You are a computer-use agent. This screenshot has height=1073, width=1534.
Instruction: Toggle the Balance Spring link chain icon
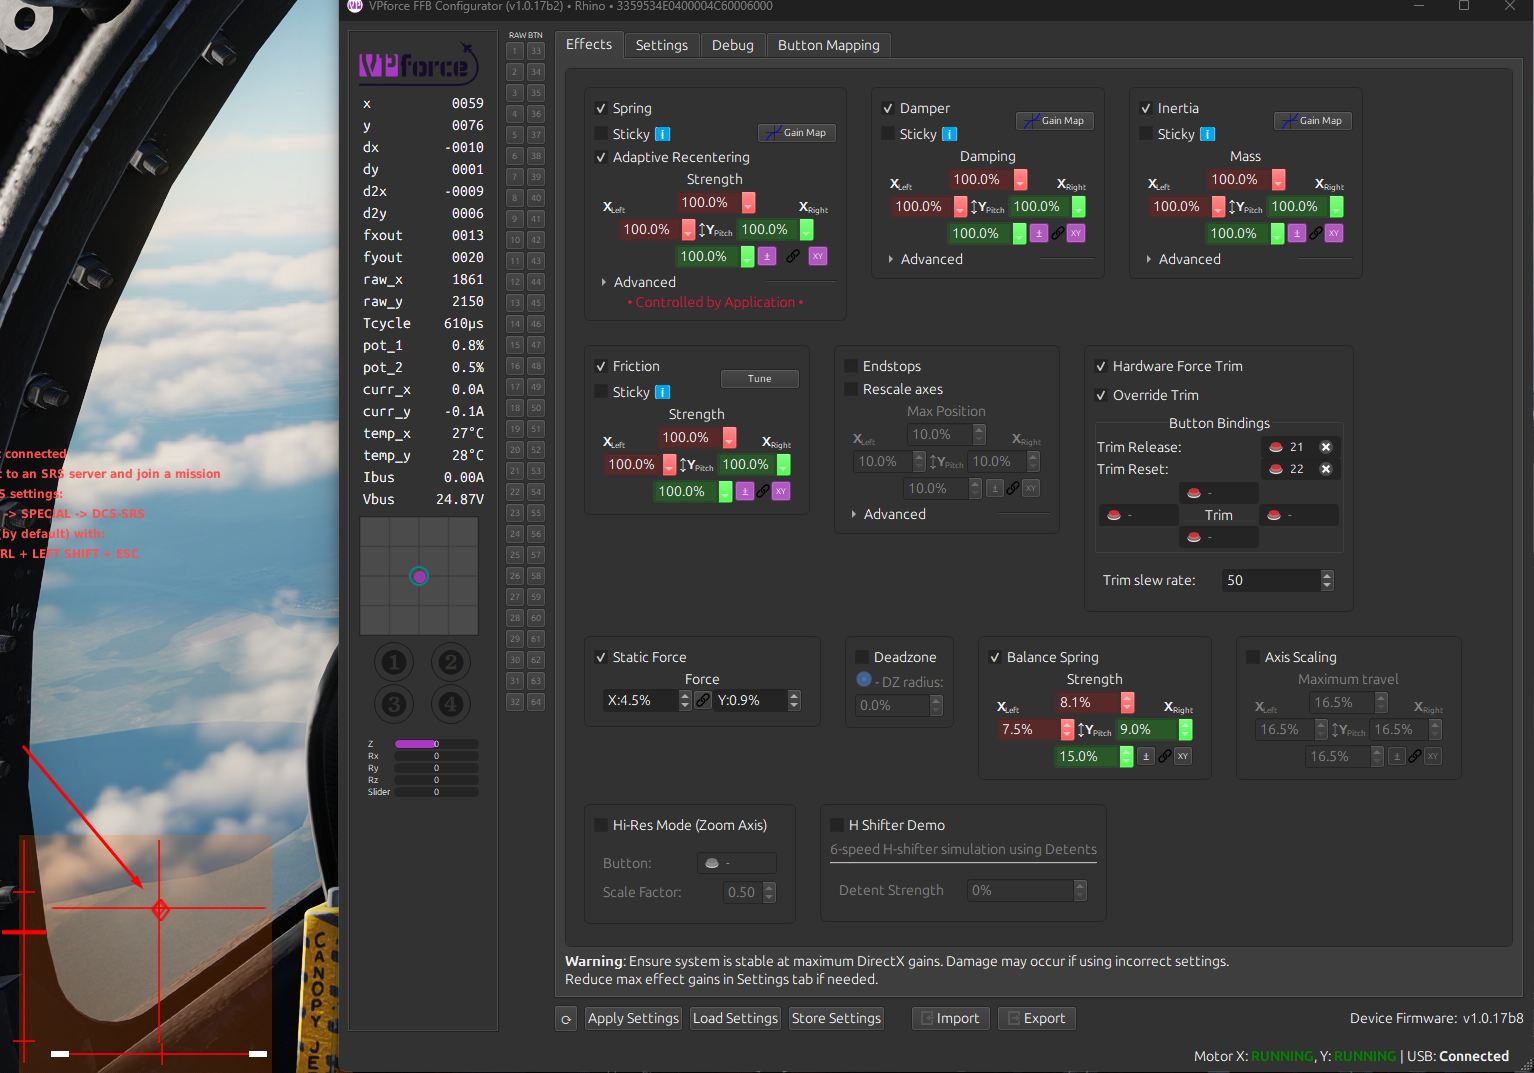1165,756
